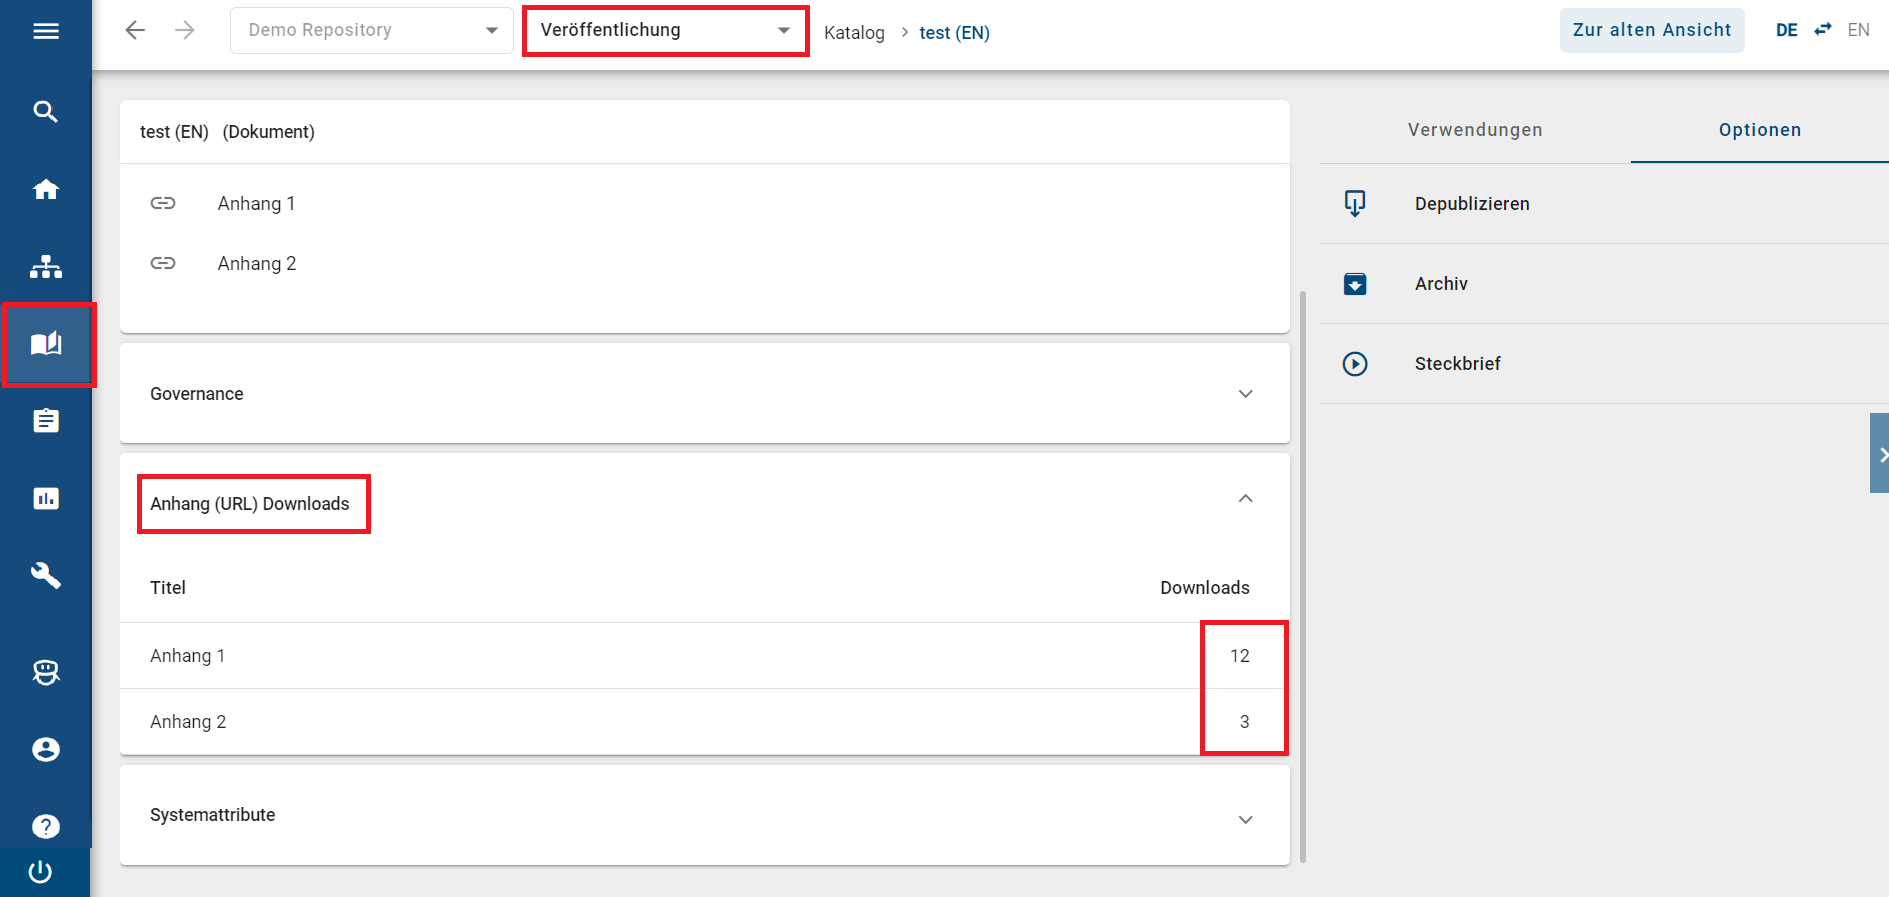Go to the home icon
Viewport: 1889px width, 897px height.
pos(46,189)
